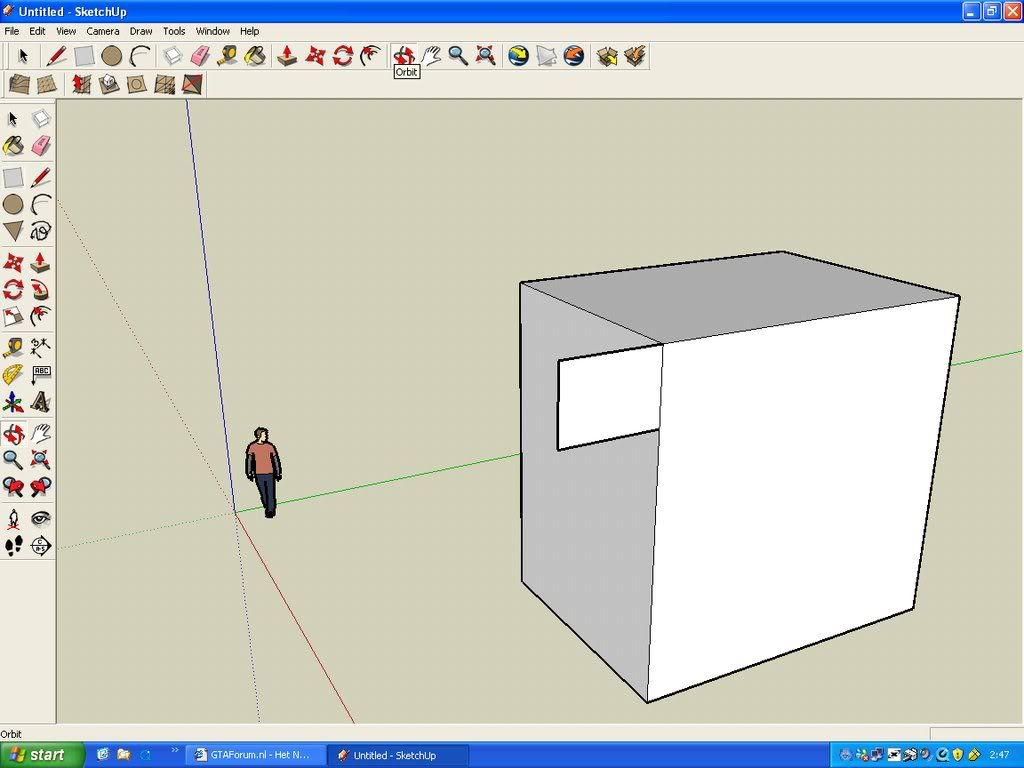This screenshot has width=1024, height=768.
Task: Expand the Quick Launch overflow chevron
Action: pyautogui.click(x=175, y=751)
